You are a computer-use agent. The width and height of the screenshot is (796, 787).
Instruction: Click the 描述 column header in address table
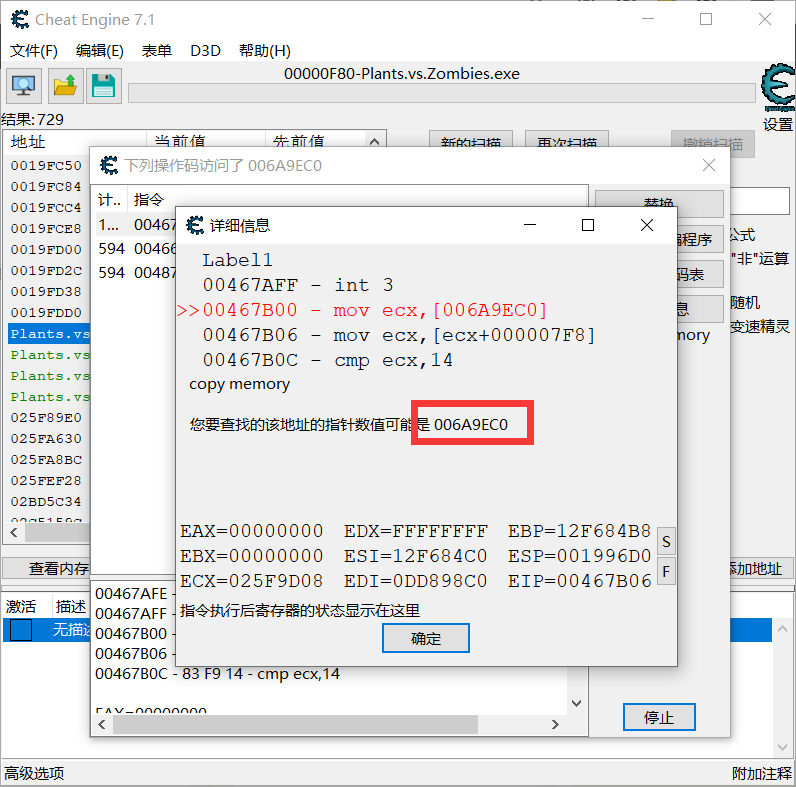[x=71, y=606]
